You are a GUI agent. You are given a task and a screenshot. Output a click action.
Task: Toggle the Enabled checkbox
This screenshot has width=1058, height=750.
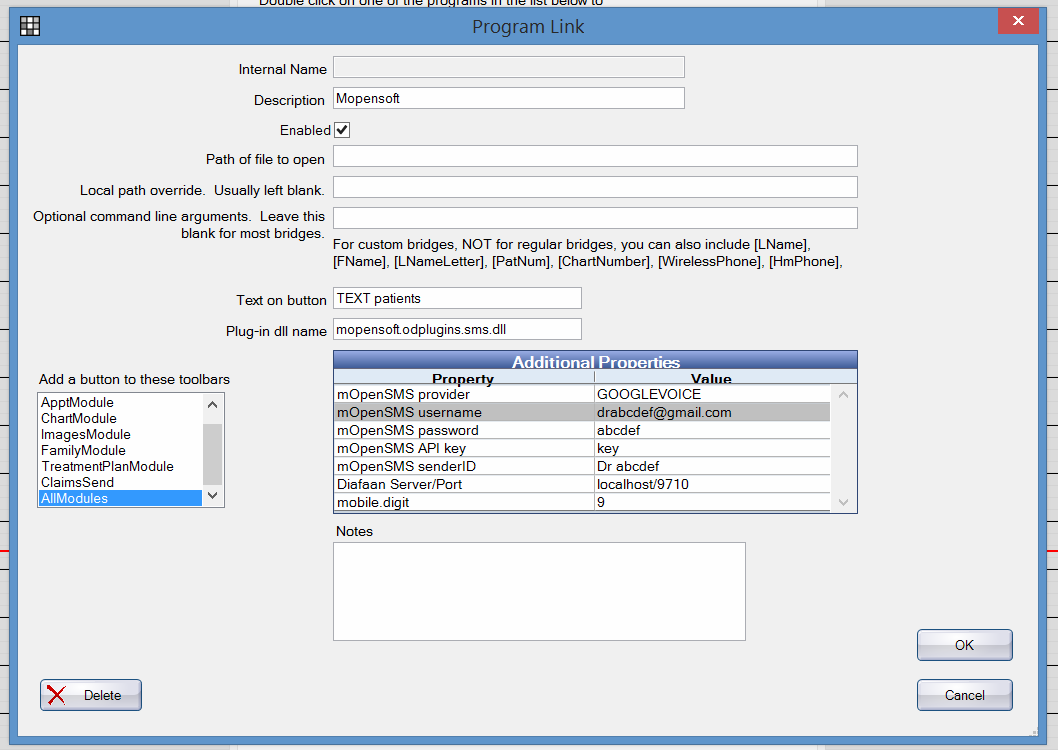coord(342,130)
